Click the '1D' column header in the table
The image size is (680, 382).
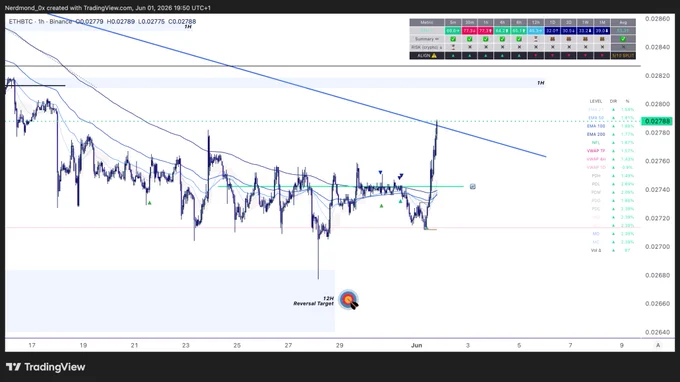click(552, 22)
